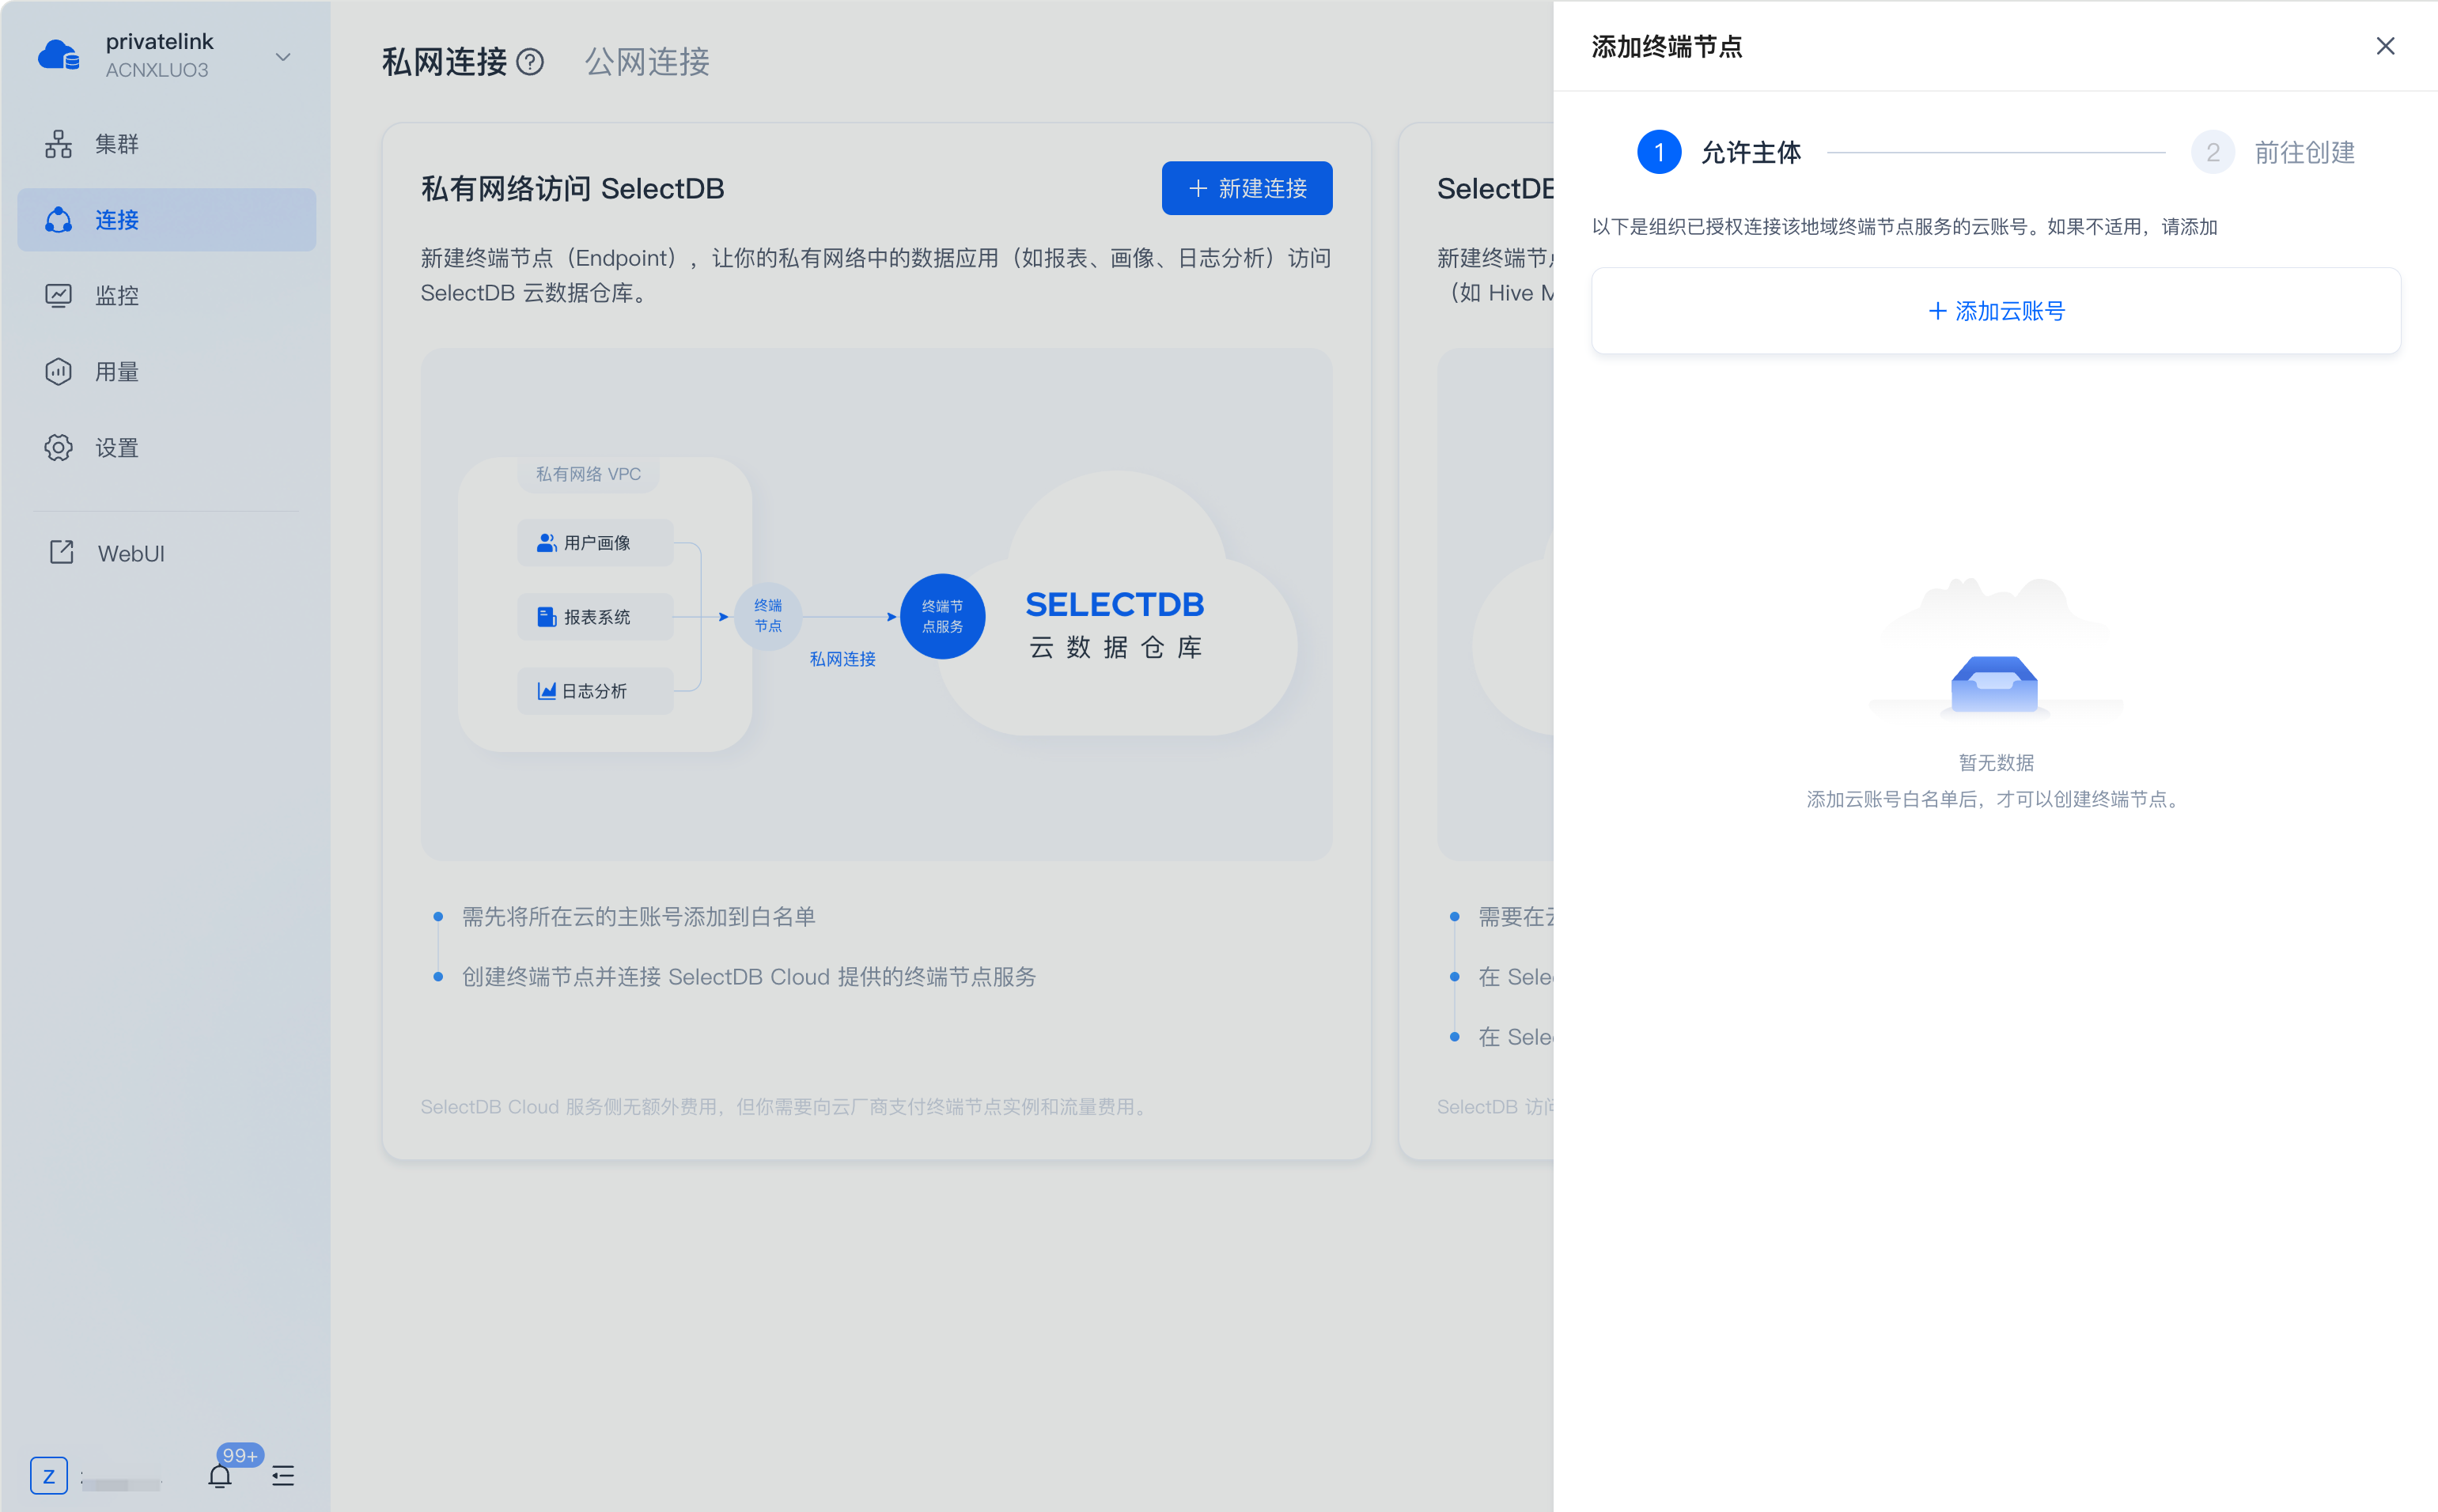The height and width of the screenshot is (1512, 2438).
Task: Close the 添加终端节点 drawer
Action: (x=2385, y=46)
